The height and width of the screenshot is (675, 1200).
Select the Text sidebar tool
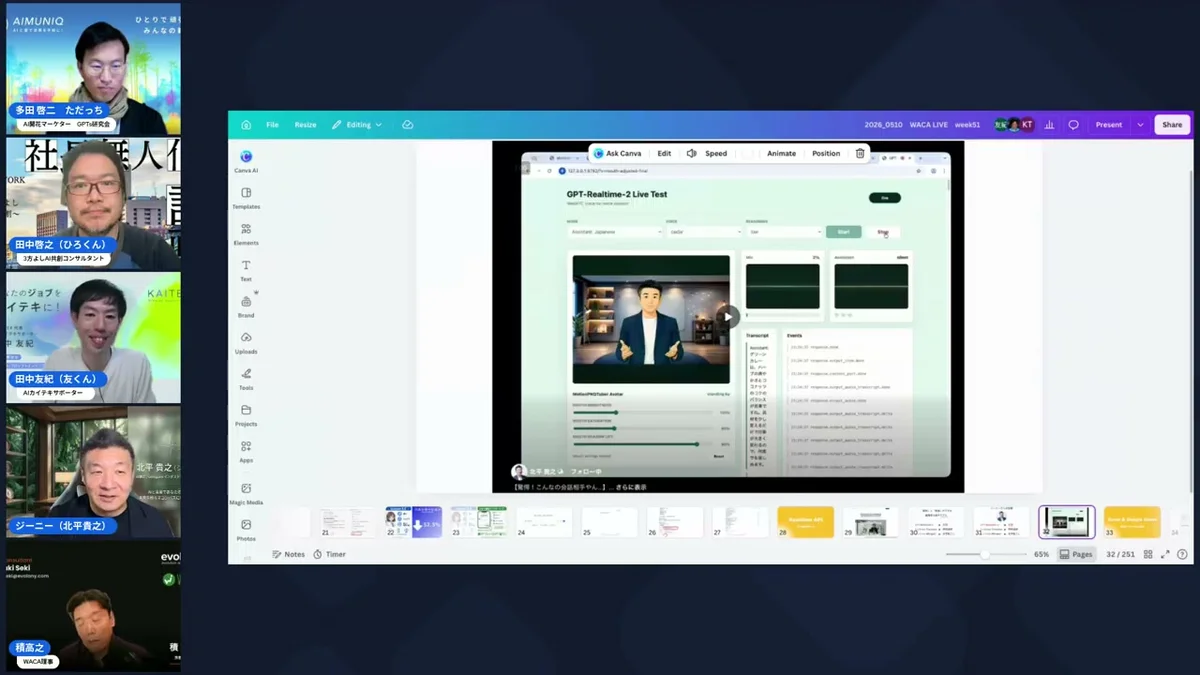[x=246, y=270]
